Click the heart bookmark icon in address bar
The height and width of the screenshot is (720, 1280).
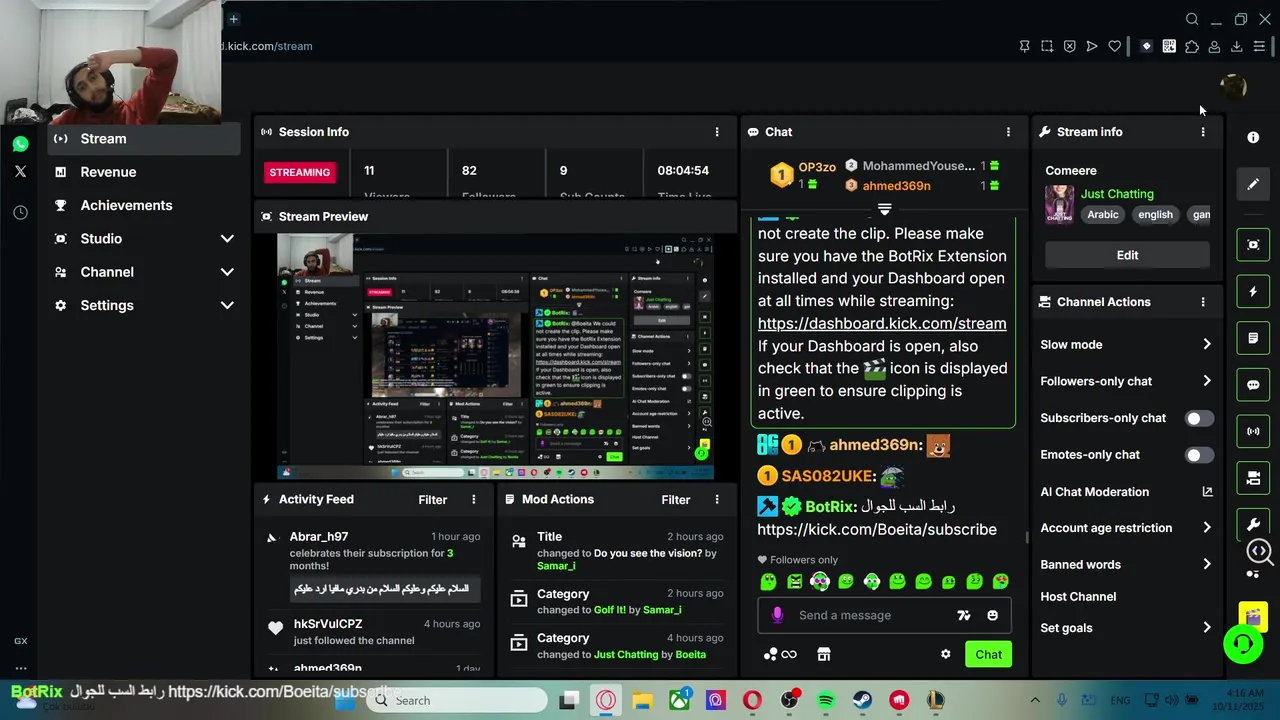tap(1115, 46)
